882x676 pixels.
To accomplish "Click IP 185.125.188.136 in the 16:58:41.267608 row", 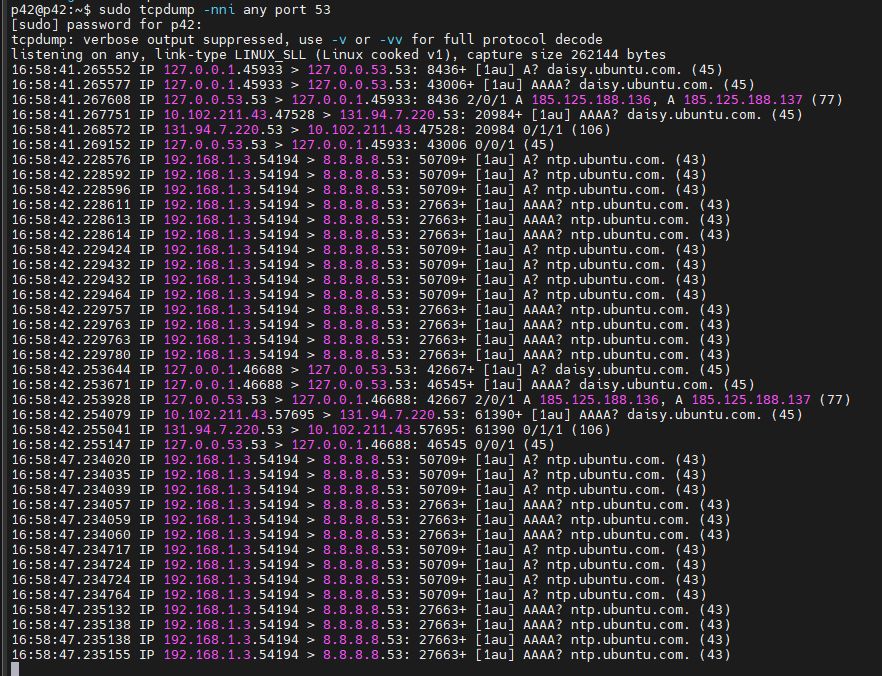I will click(591, 100).
